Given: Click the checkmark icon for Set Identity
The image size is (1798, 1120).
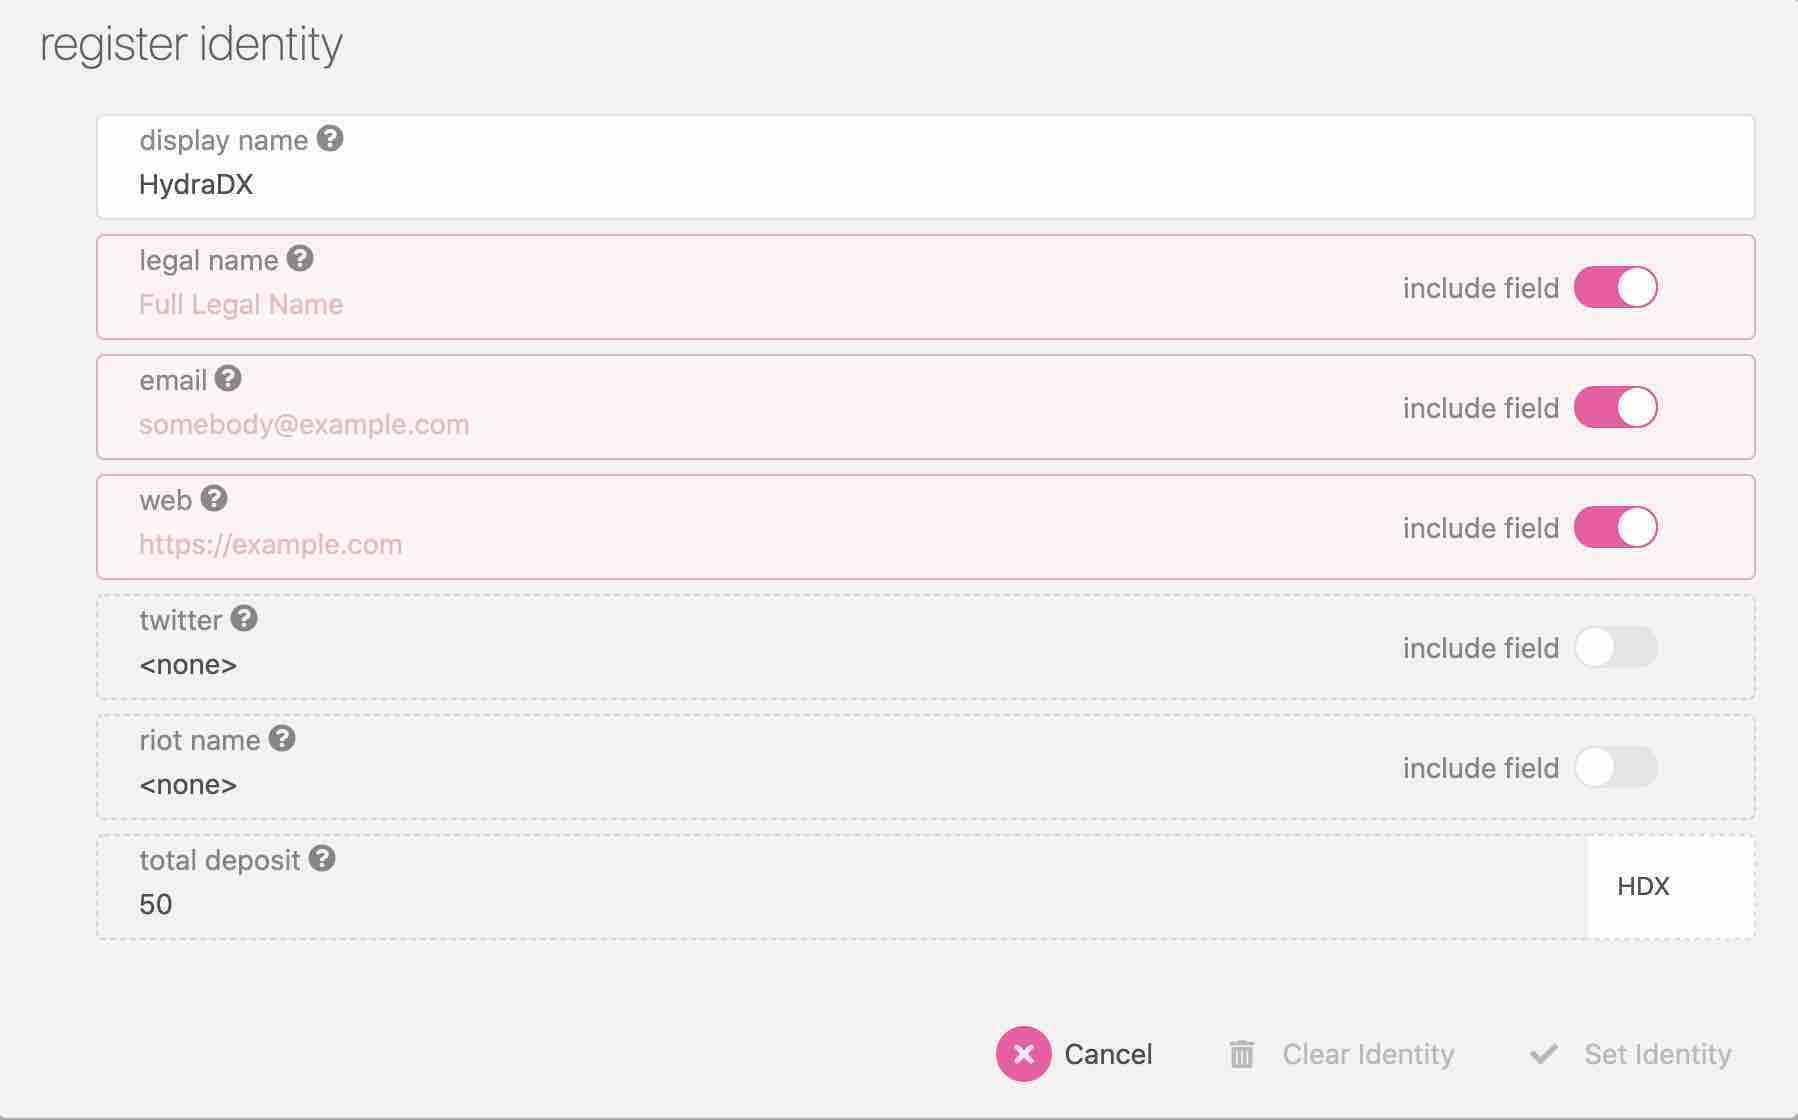Looking at the screenshot, I should (x=1544, y=1054).
